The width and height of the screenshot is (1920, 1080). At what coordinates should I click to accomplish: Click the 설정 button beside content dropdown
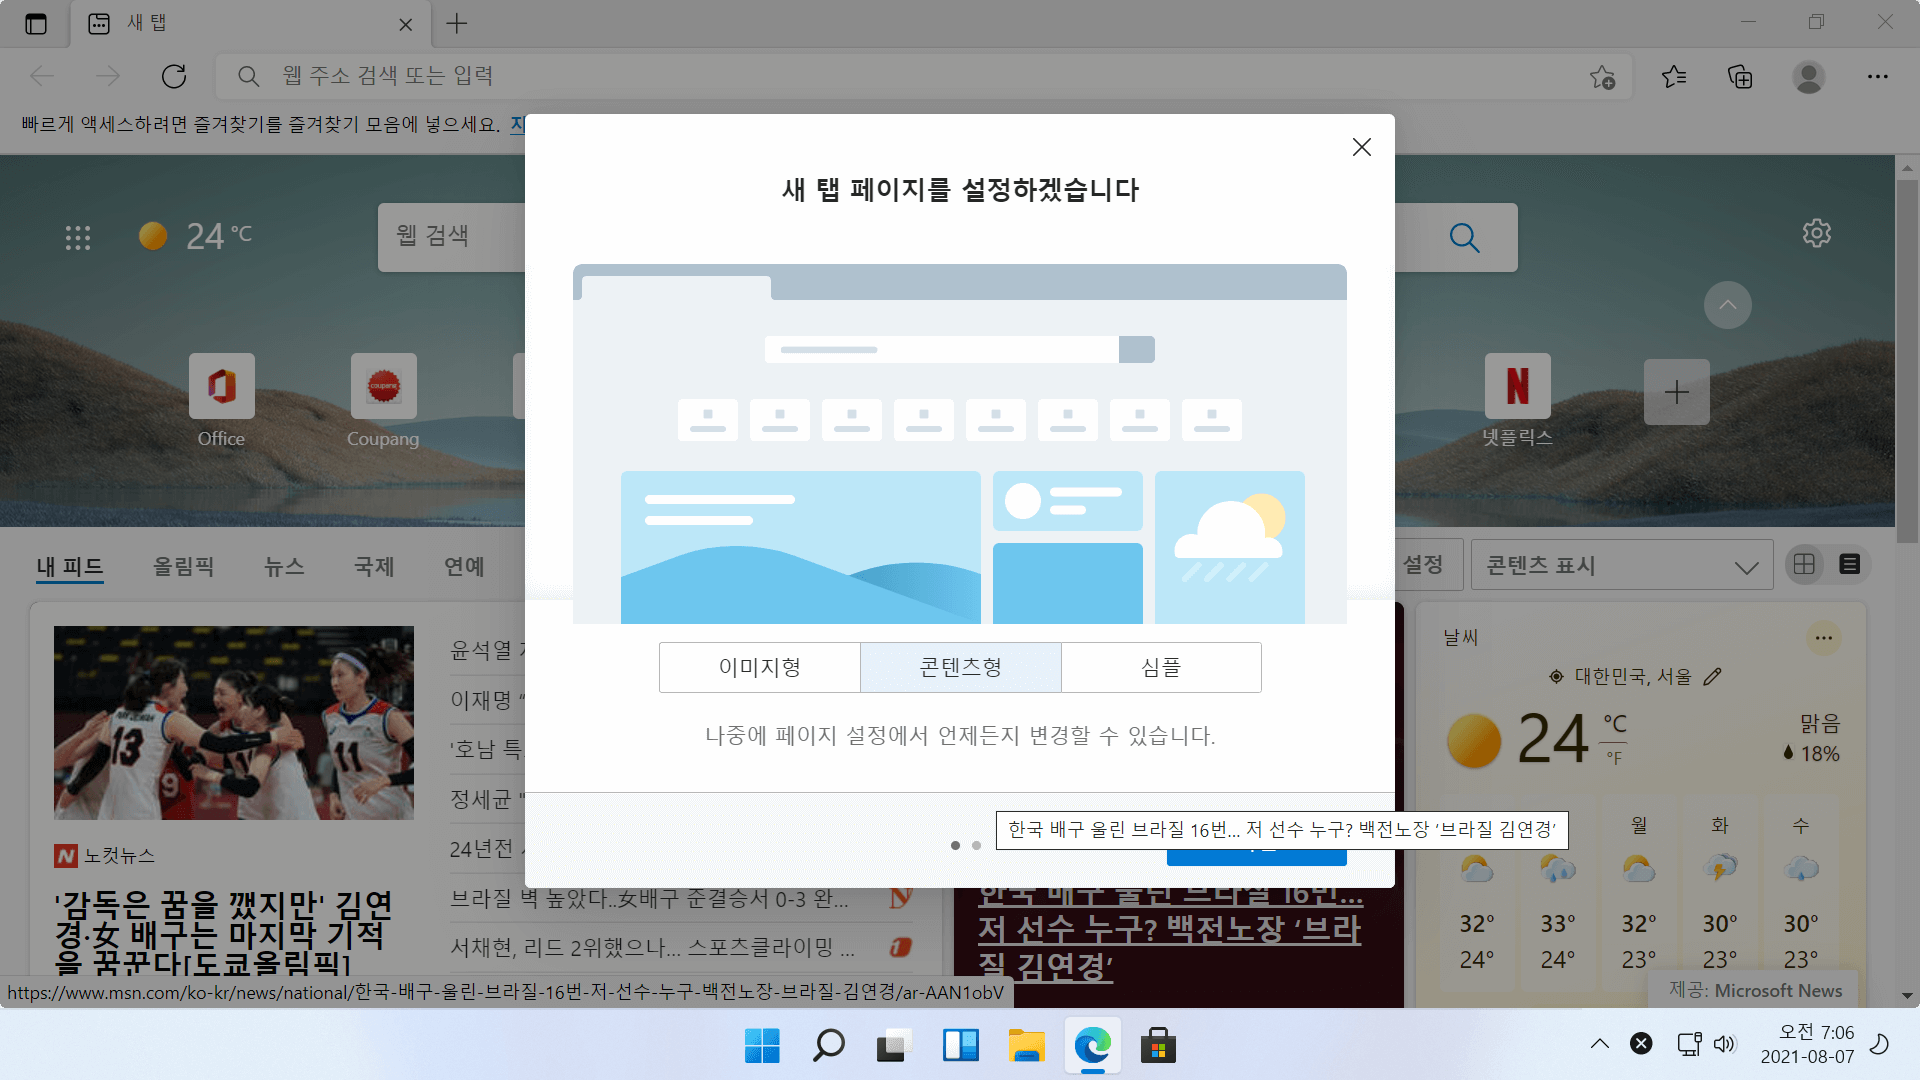[x=1426, y=564]
